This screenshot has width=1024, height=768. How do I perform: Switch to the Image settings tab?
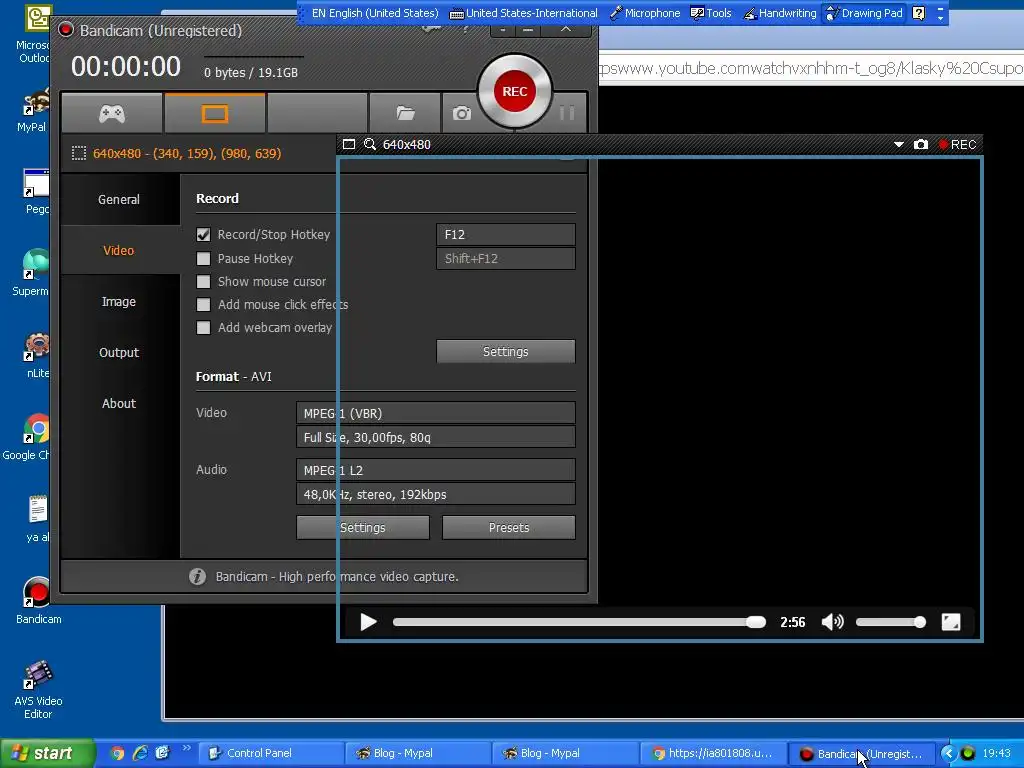pos(119,301)
